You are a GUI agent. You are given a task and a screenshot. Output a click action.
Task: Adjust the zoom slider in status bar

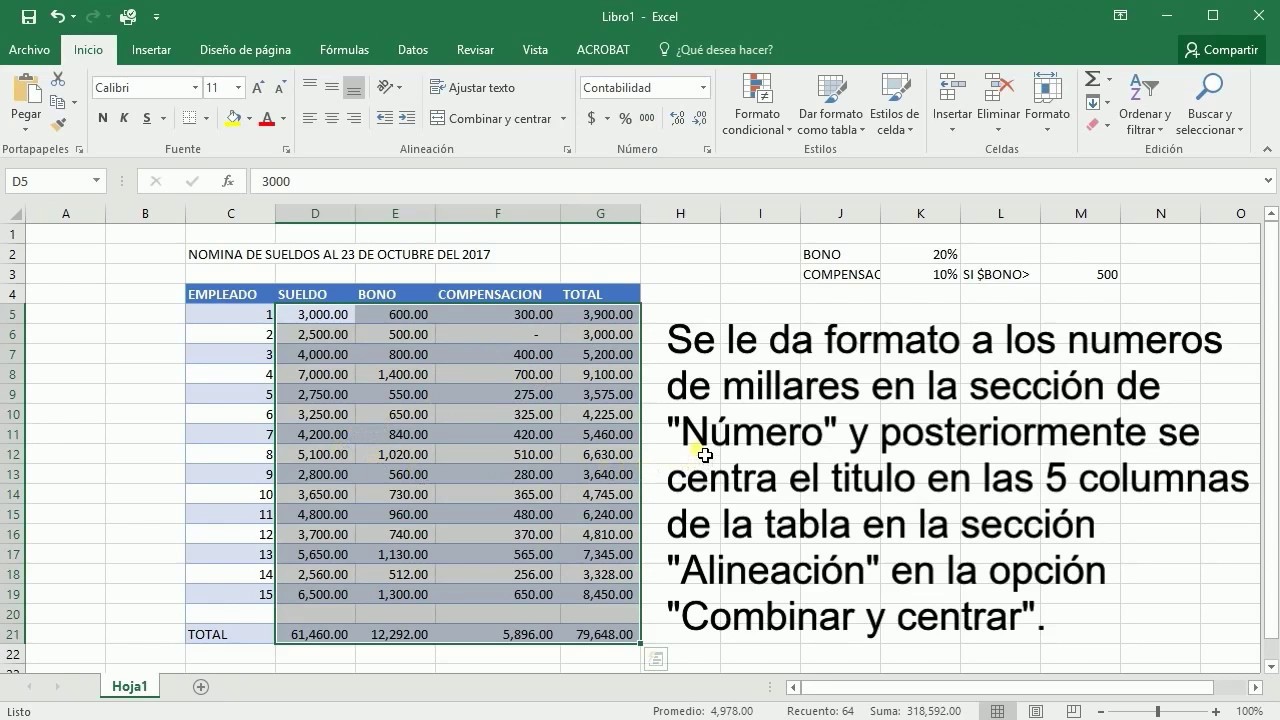click(1159, 712)
